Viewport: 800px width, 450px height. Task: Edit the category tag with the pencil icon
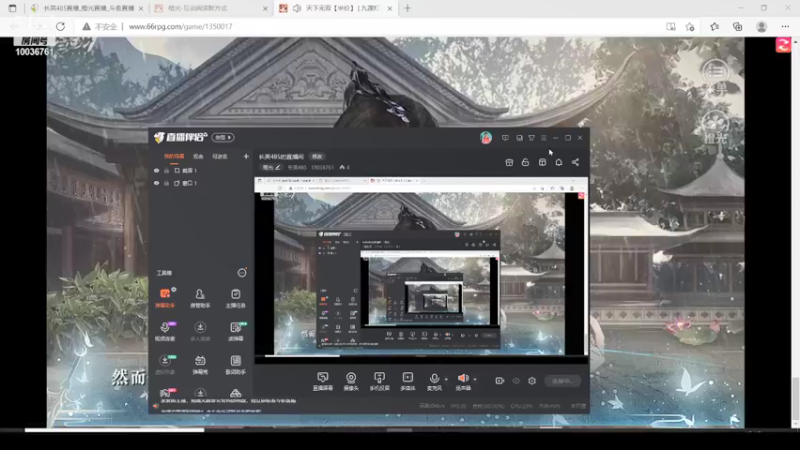click(278, 167)
